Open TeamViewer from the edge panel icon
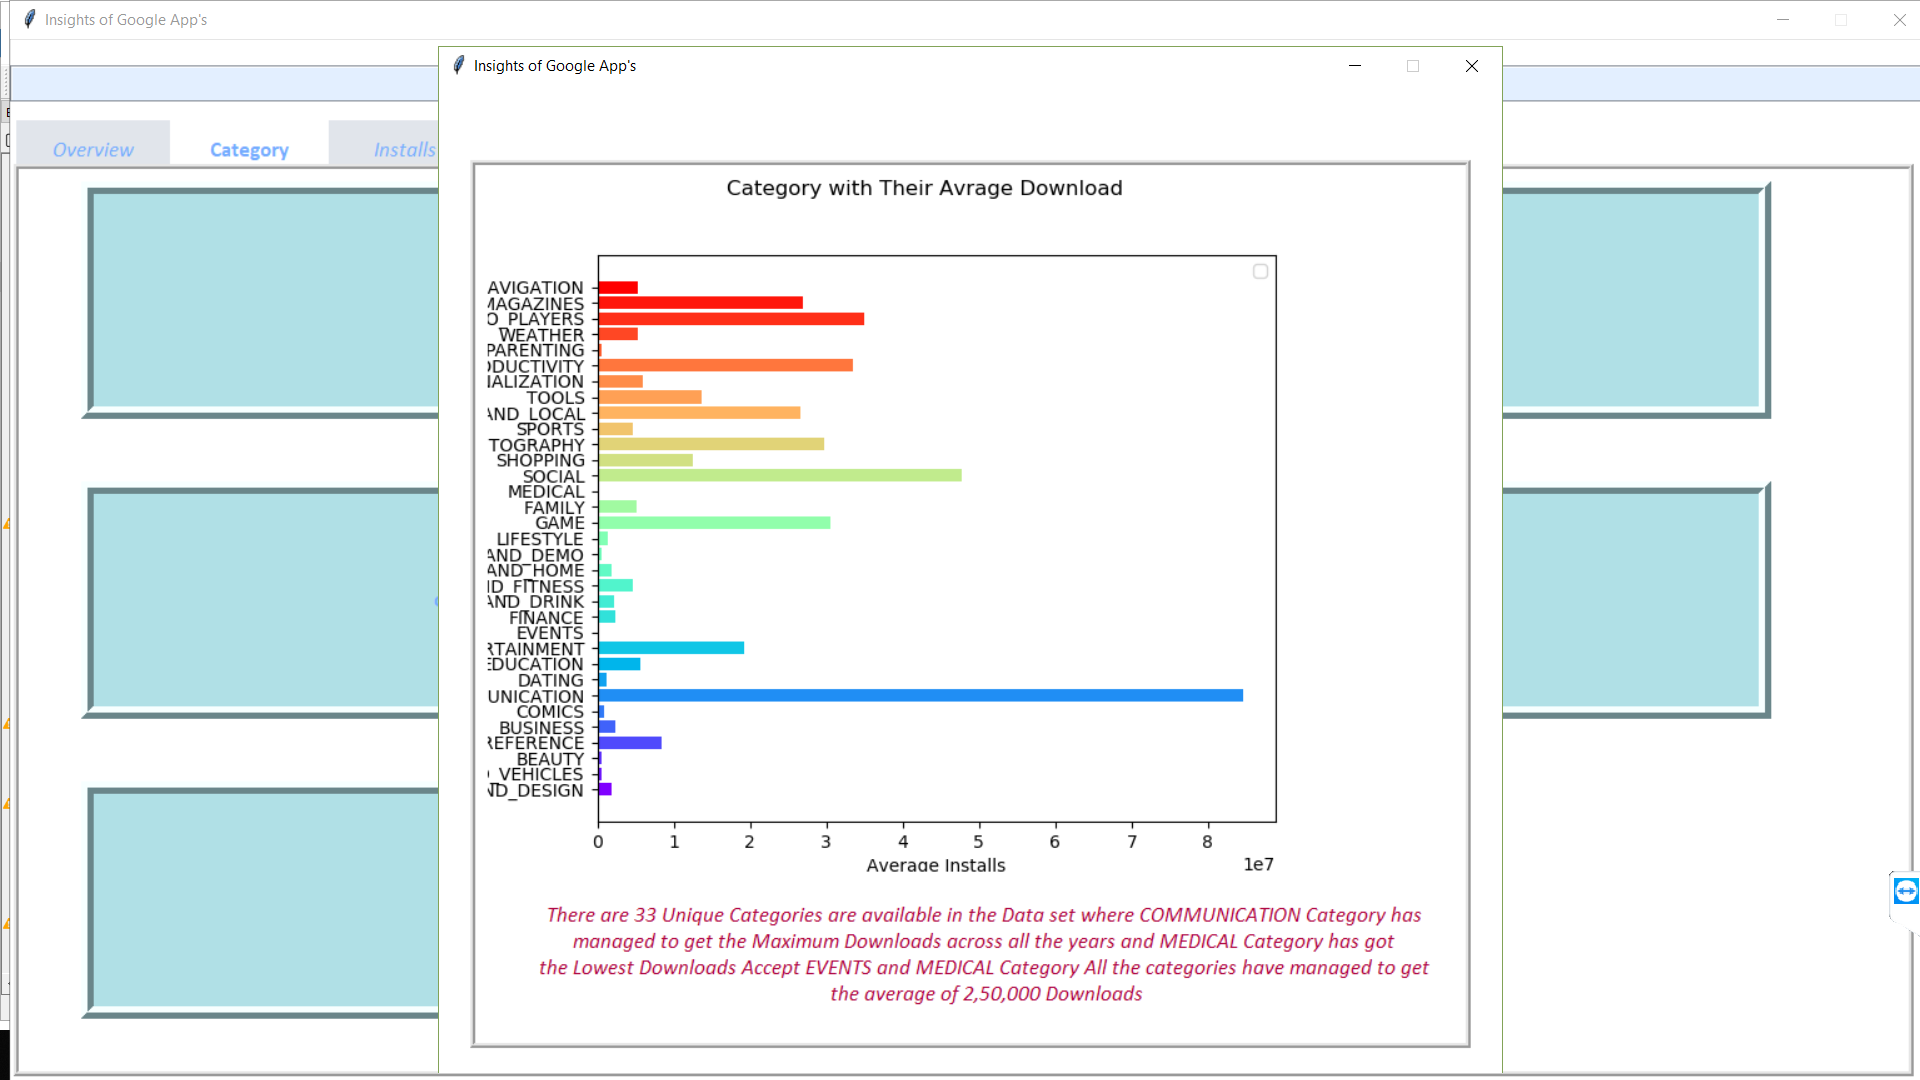The width and height of the screenshot is (1920, 1080). (1904, 891)
